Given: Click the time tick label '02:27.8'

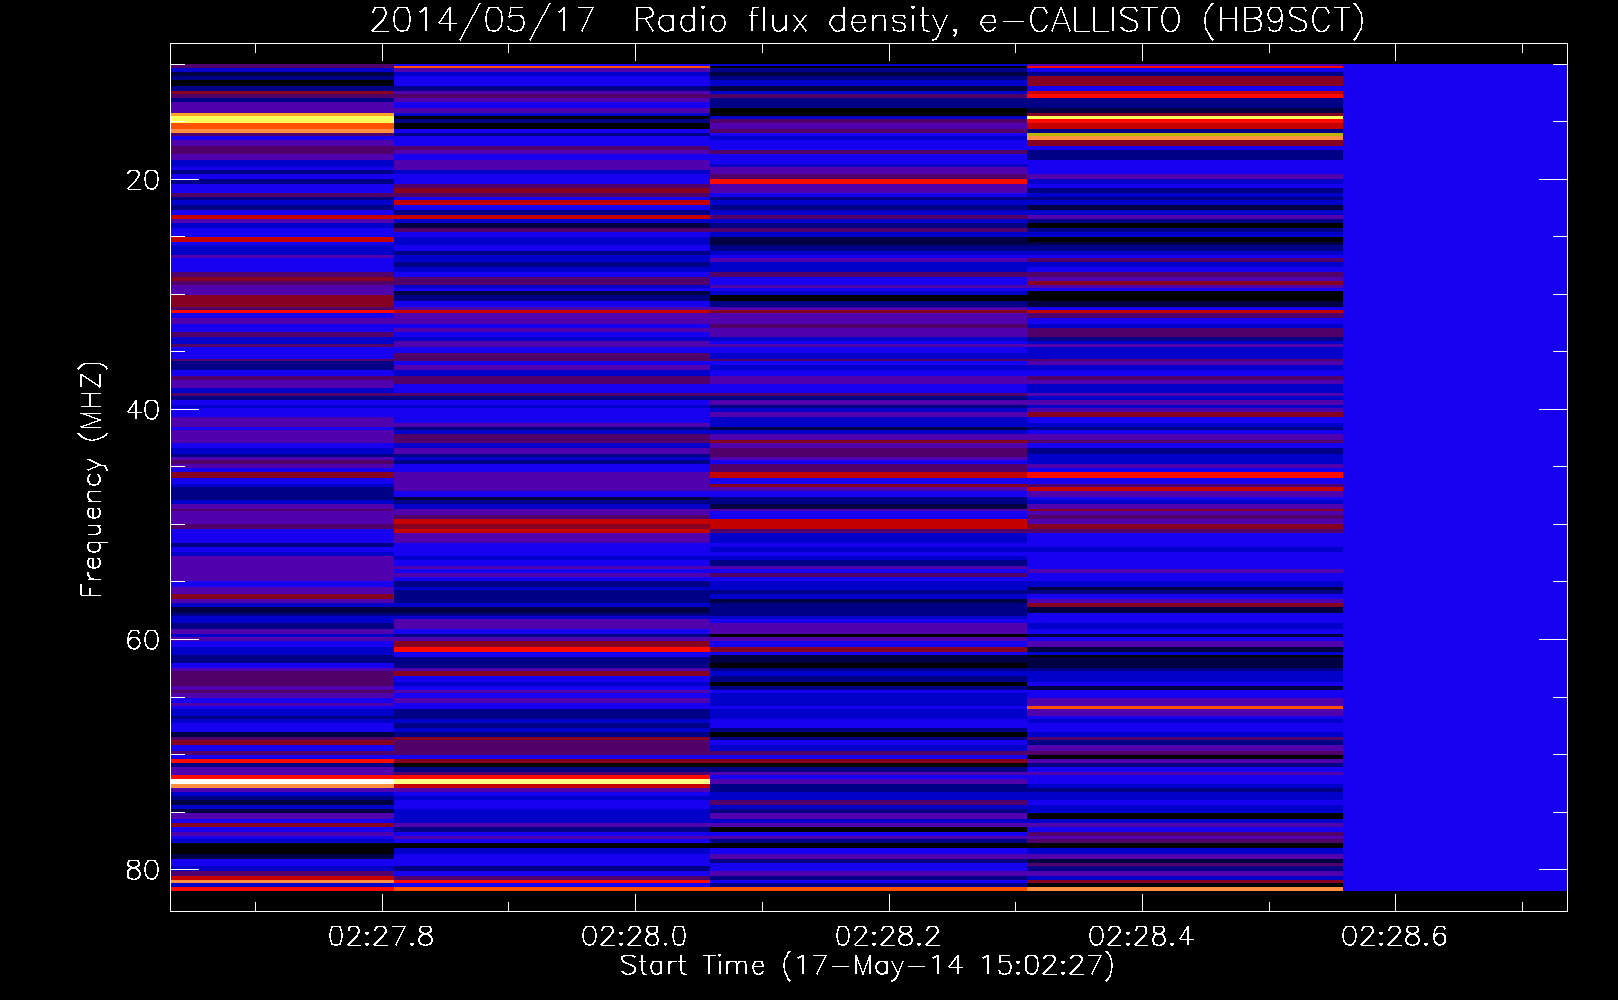Looking at the screenshot, I should coord(381,937).
